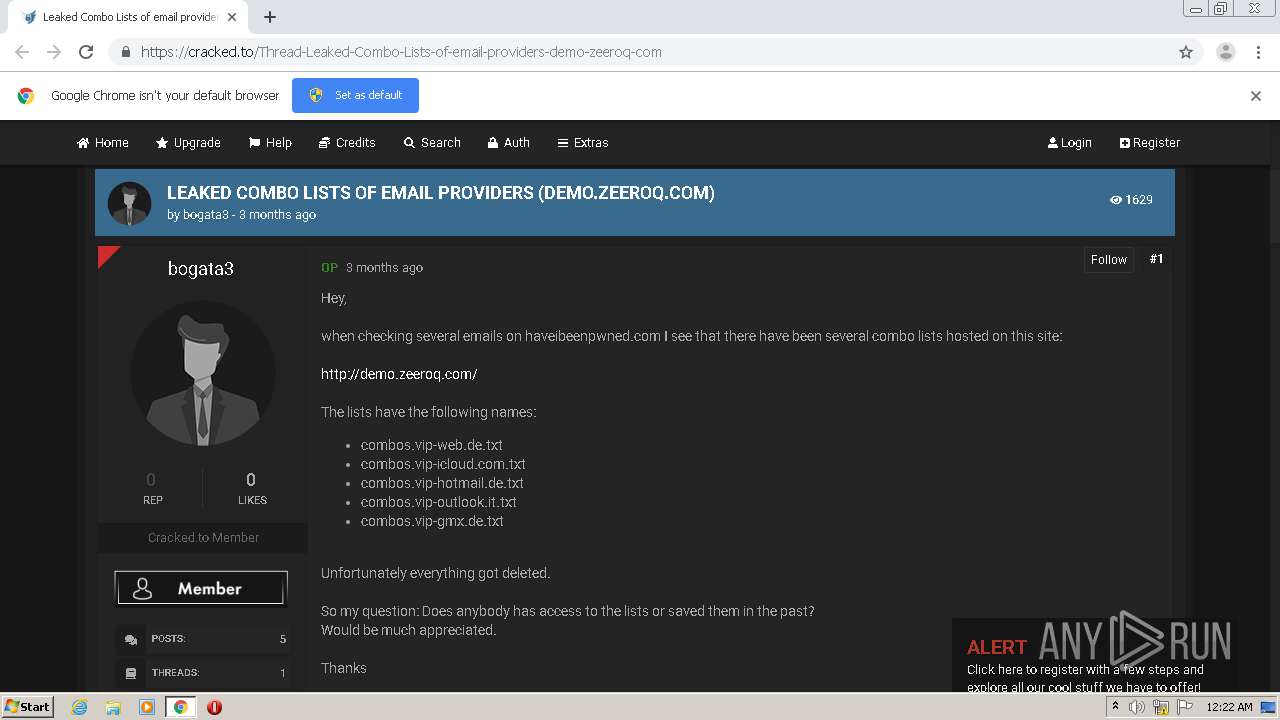Switch to Chrome taskbar button
This screenshot has height=720, width=1280.
click(x=181, y=707)
